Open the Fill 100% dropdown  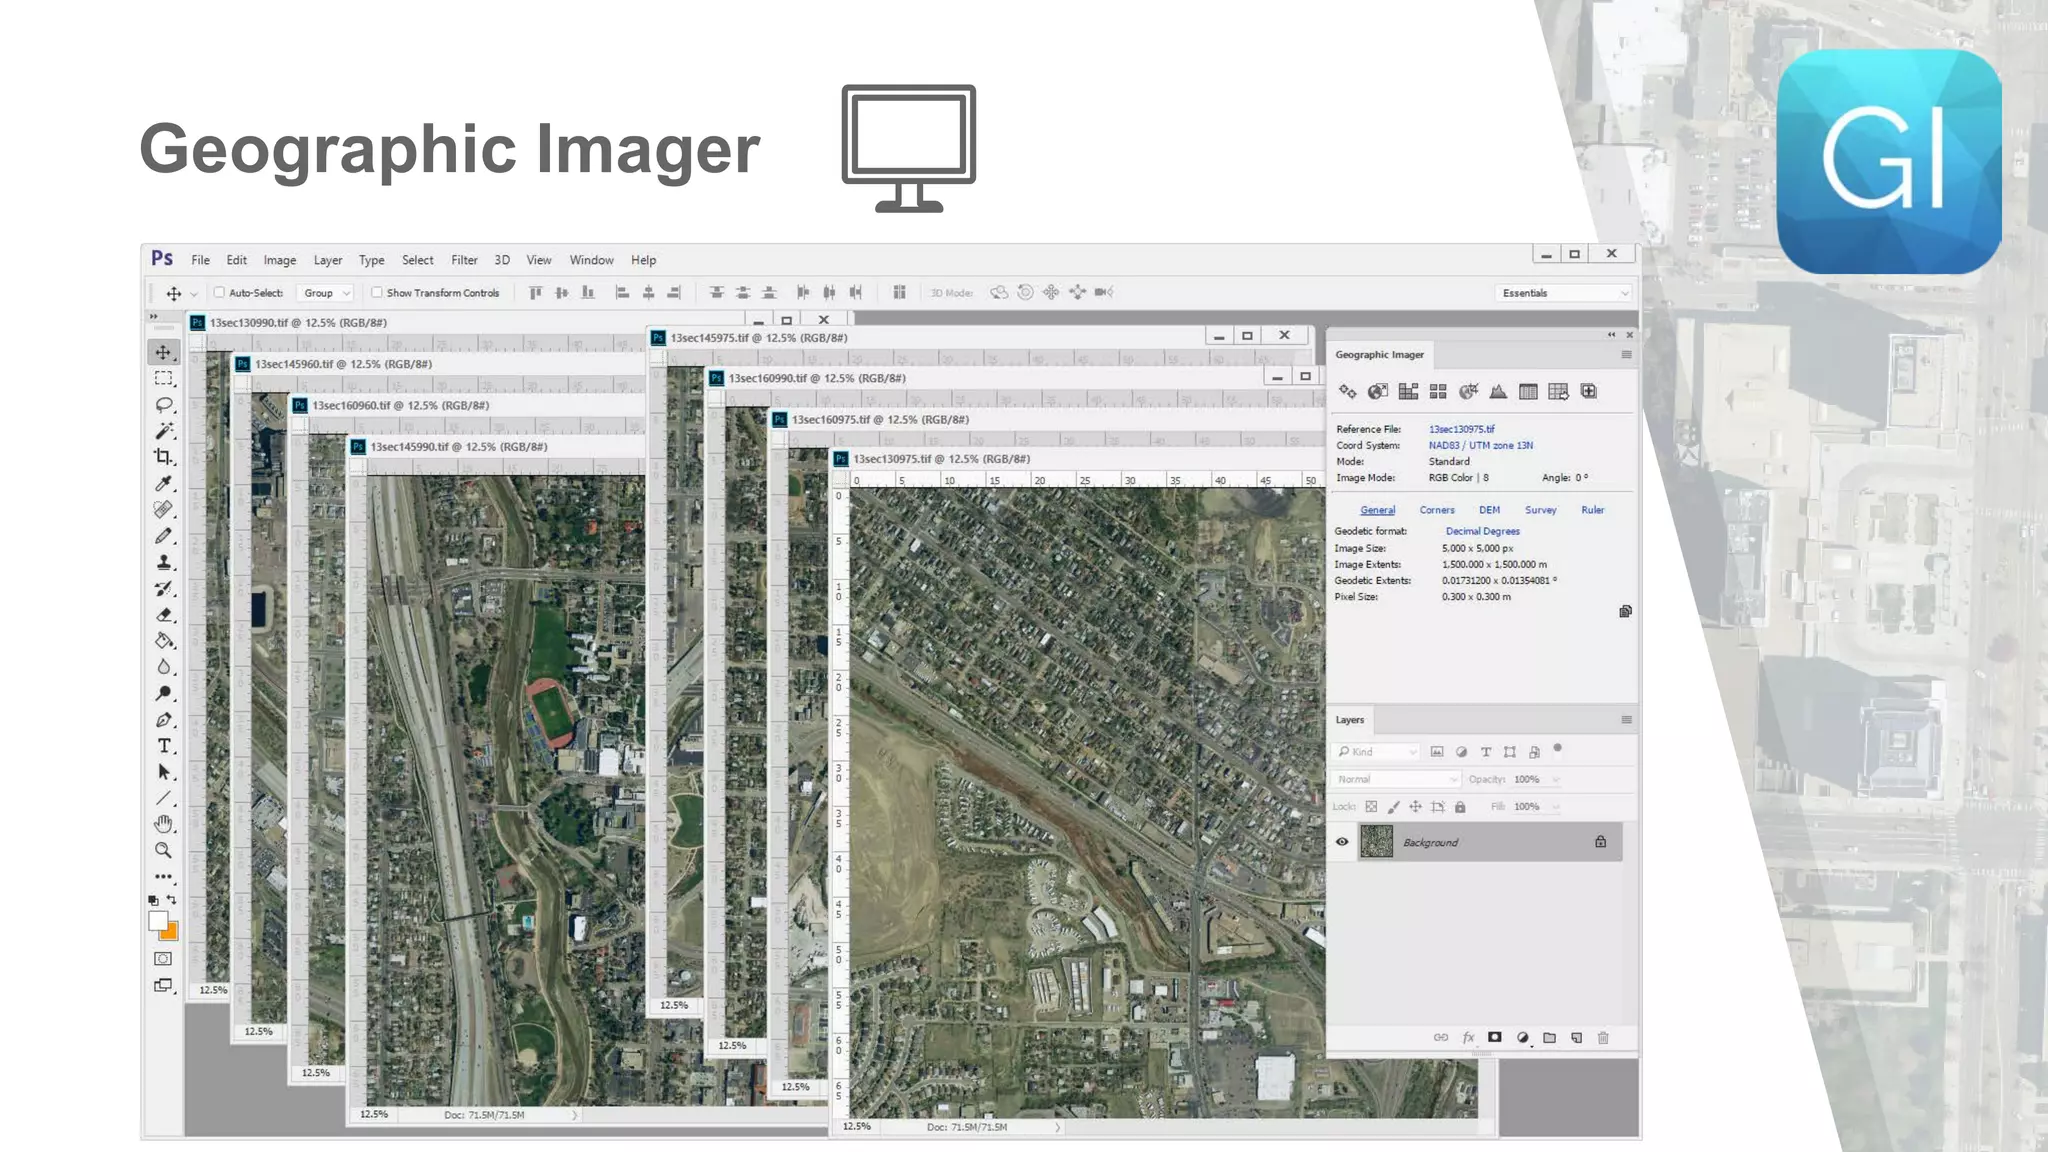[1556, 807]
